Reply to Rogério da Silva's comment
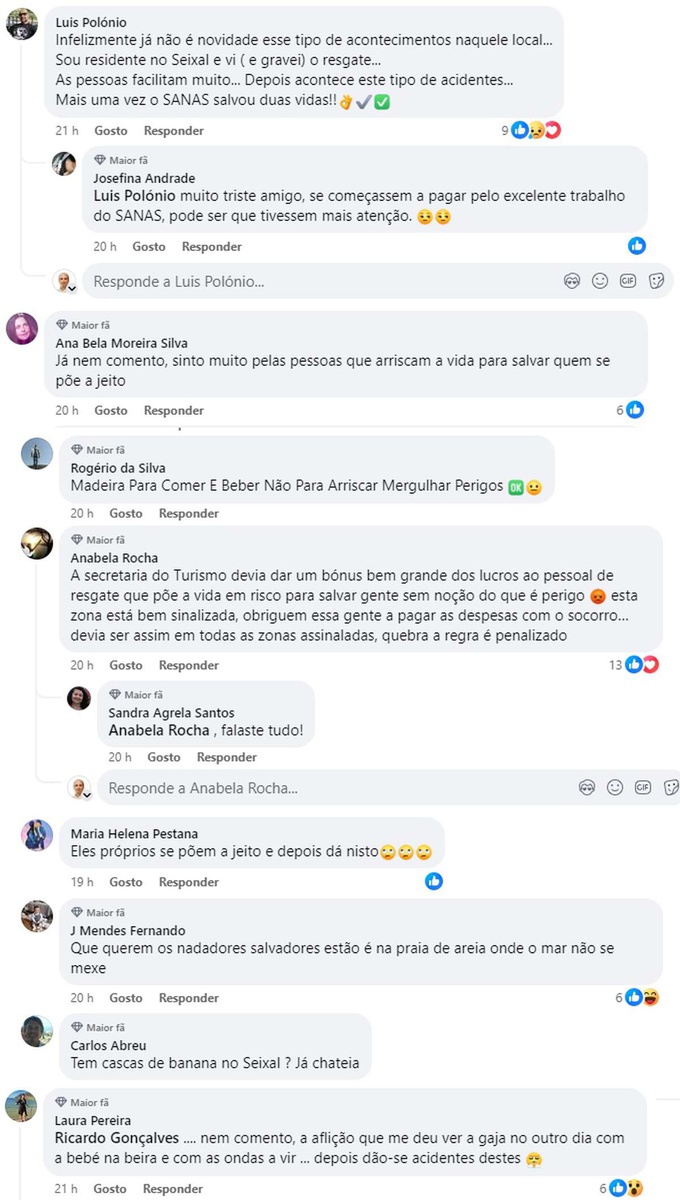 [x=189, y=513]
